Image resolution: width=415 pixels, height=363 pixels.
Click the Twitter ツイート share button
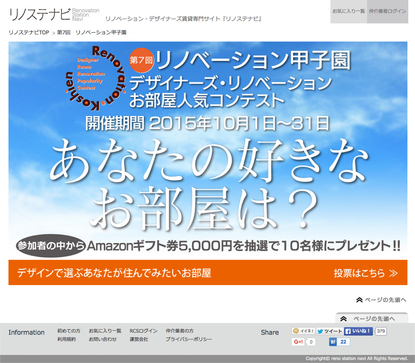click(329, 331)
